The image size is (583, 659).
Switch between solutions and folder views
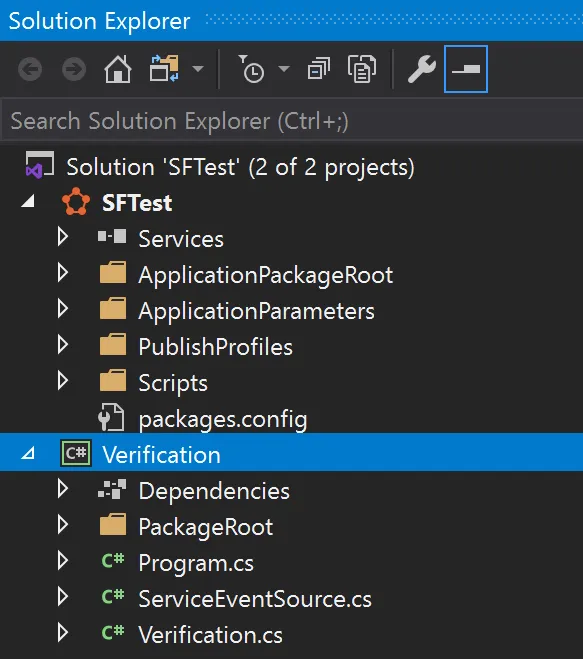(164, 69)
